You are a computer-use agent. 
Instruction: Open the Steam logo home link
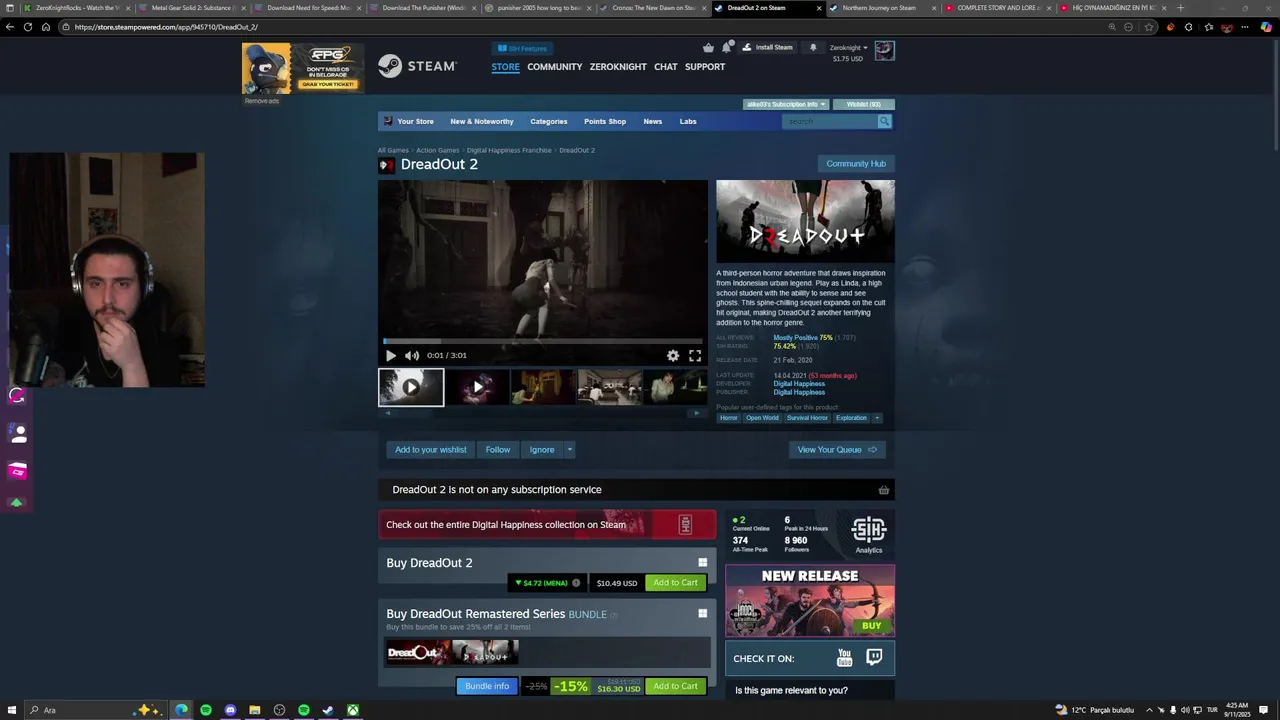tap(417, 66)
